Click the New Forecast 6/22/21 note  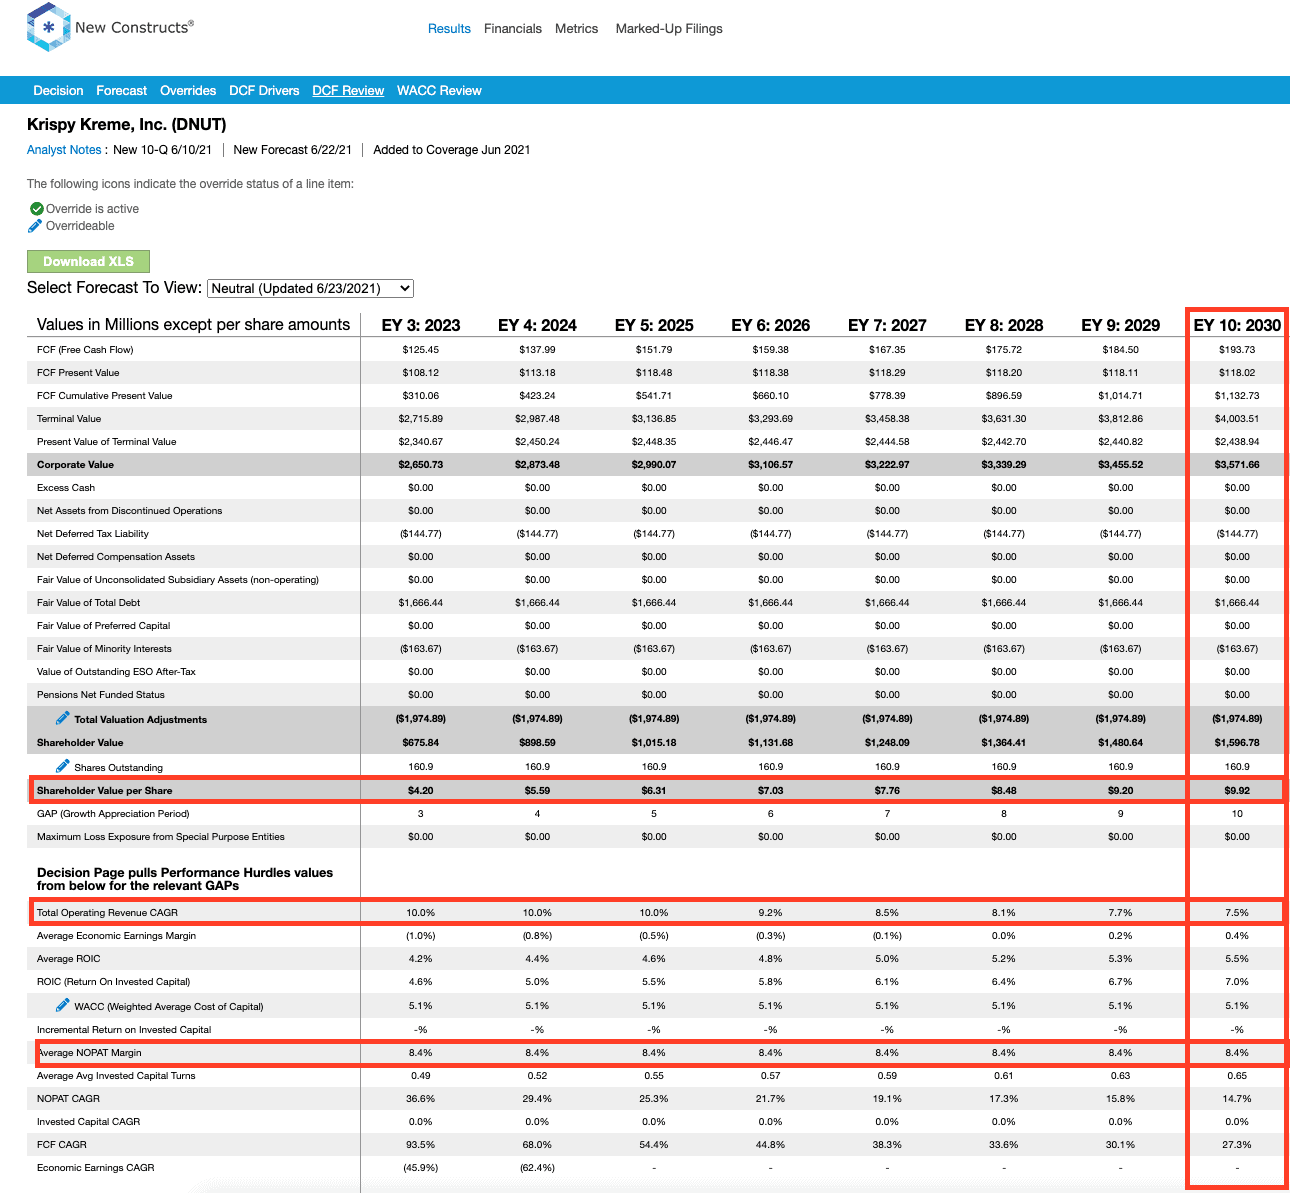[292, 150]
